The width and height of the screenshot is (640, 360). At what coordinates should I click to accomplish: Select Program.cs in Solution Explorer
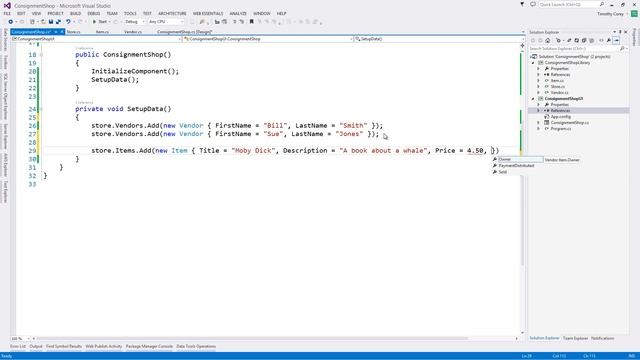(561, 129)
